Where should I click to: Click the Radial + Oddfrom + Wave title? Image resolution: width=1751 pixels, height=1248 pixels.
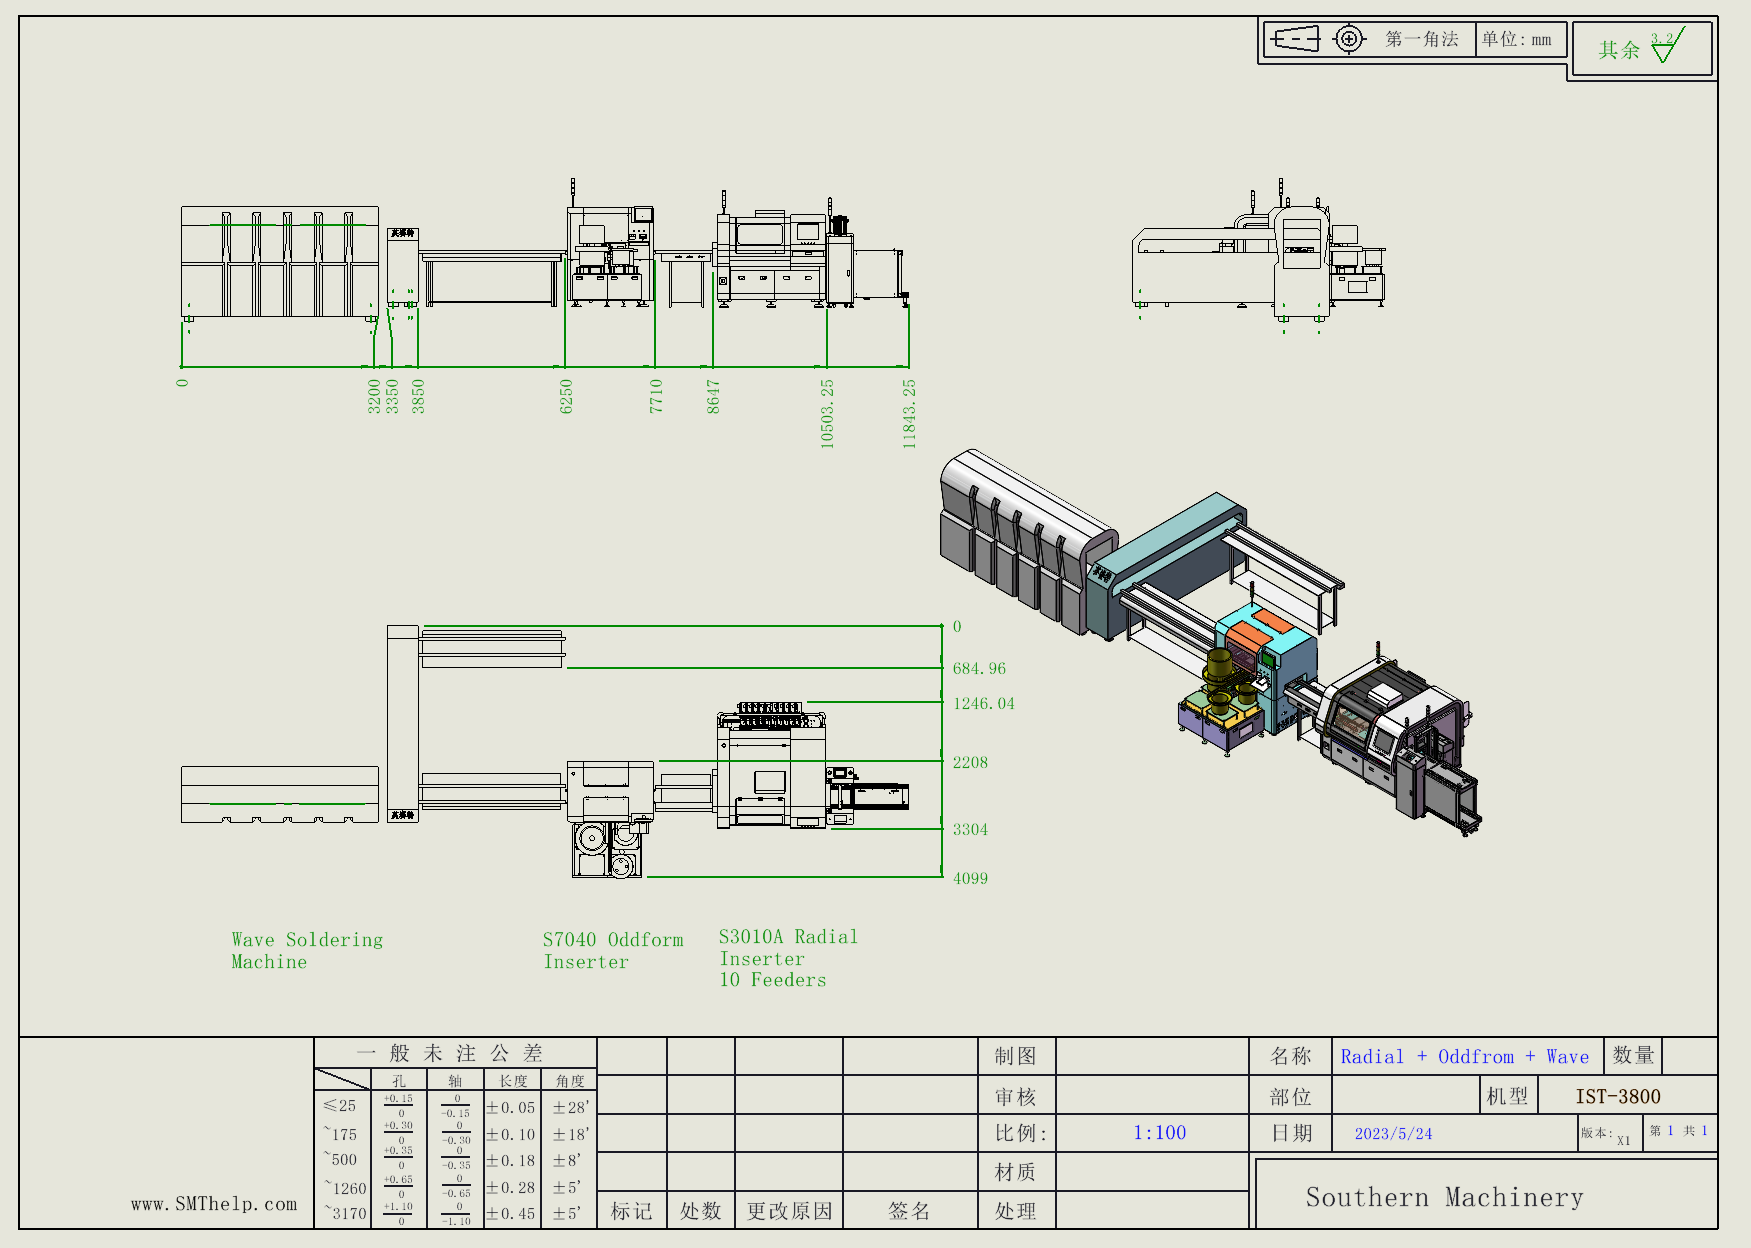[1464, 1057]
